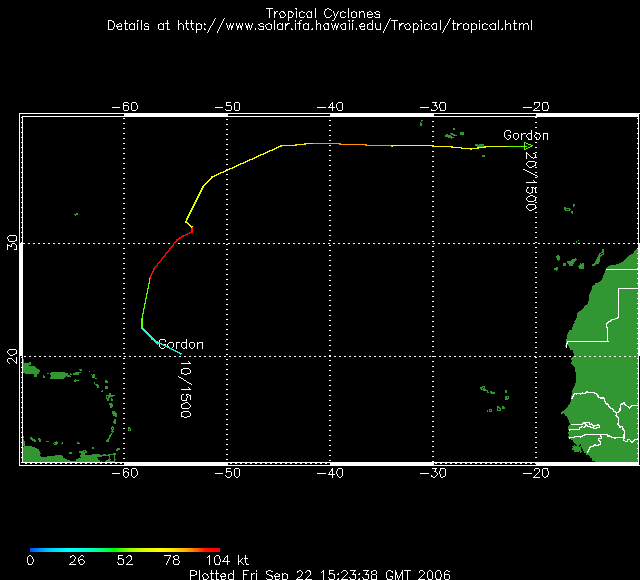Click the Tropical Cyclones title text
Image resolution: width=640 pixels, height=580 pixels.
[322, 12]
